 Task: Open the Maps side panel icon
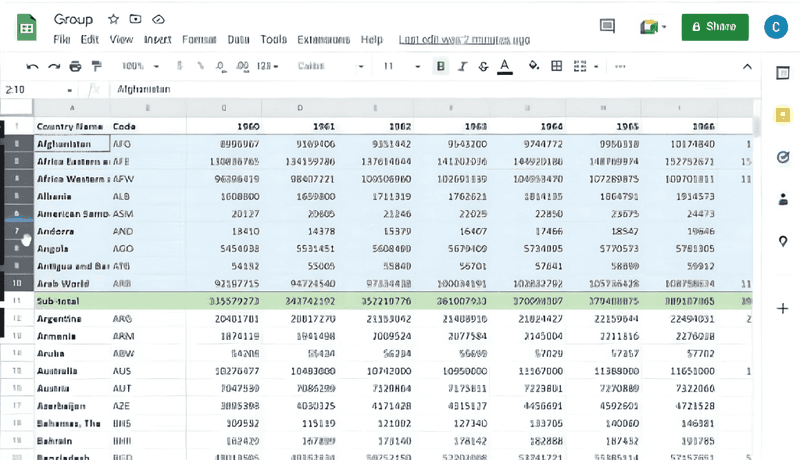click(x=783, y=241)
